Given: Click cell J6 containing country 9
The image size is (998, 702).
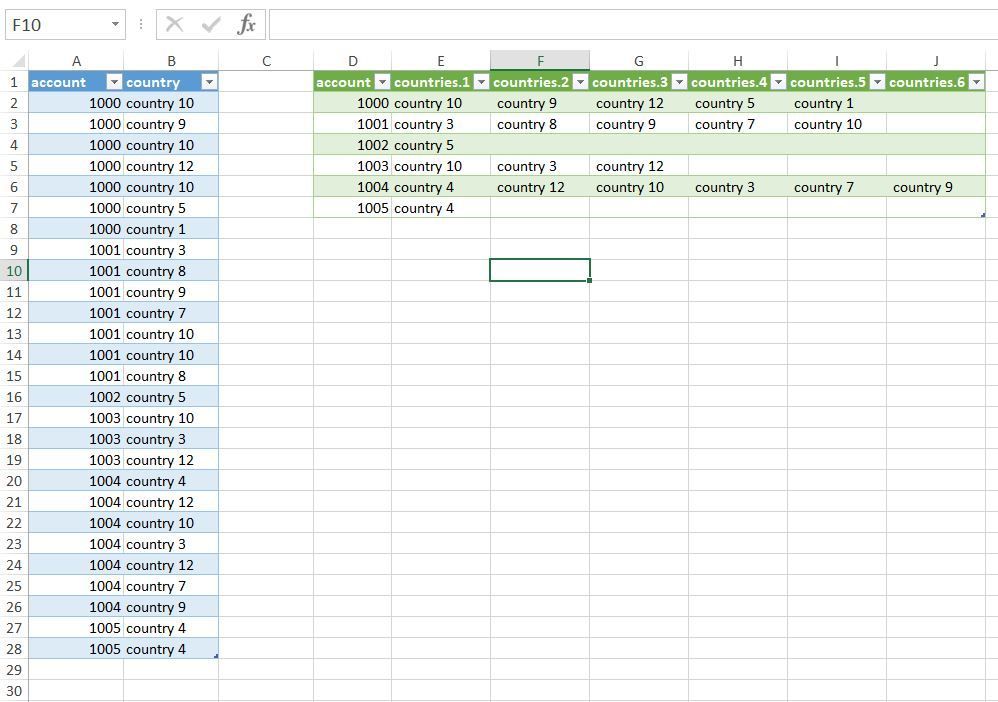Looking at the screenshot, I should (x=936, y=187).
